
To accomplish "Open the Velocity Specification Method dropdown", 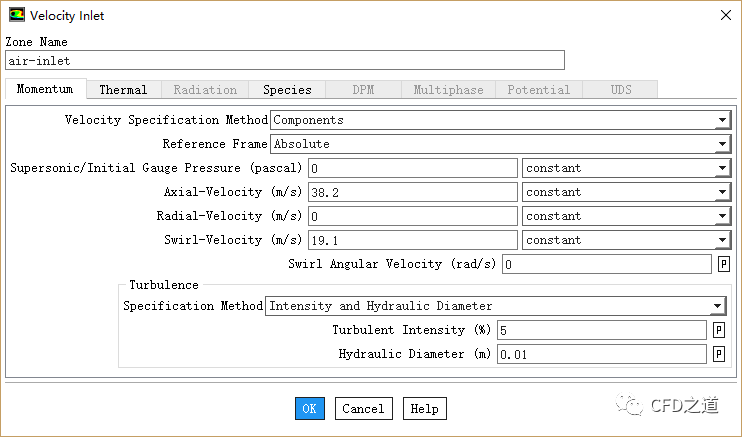I will 500,120.
